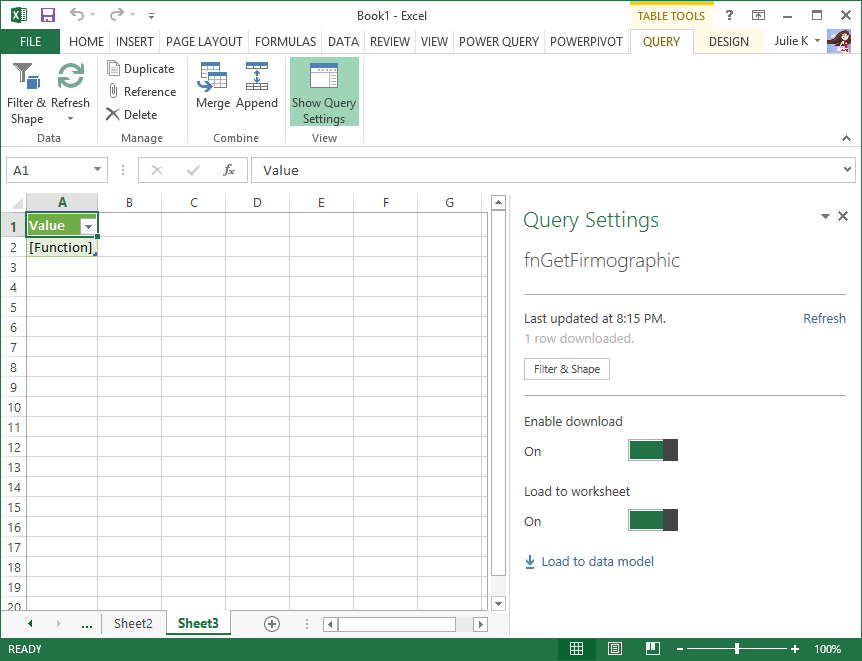The width and height of the screenshot is (862, 661).
Task: Click the Append queries icon
Action: 257,86
